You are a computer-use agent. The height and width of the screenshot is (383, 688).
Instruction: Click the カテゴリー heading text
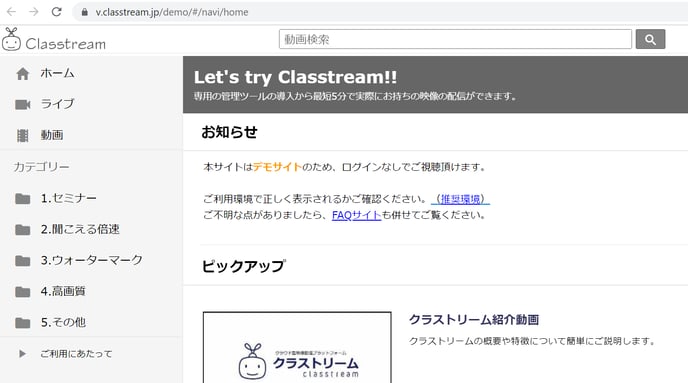[41, 167]
